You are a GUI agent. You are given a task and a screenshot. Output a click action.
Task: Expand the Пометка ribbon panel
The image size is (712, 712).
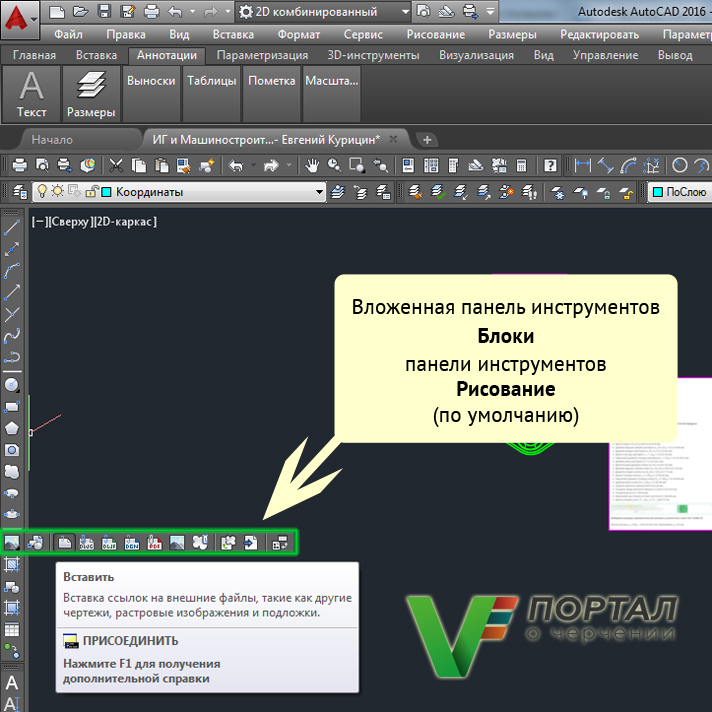(272, 94)
